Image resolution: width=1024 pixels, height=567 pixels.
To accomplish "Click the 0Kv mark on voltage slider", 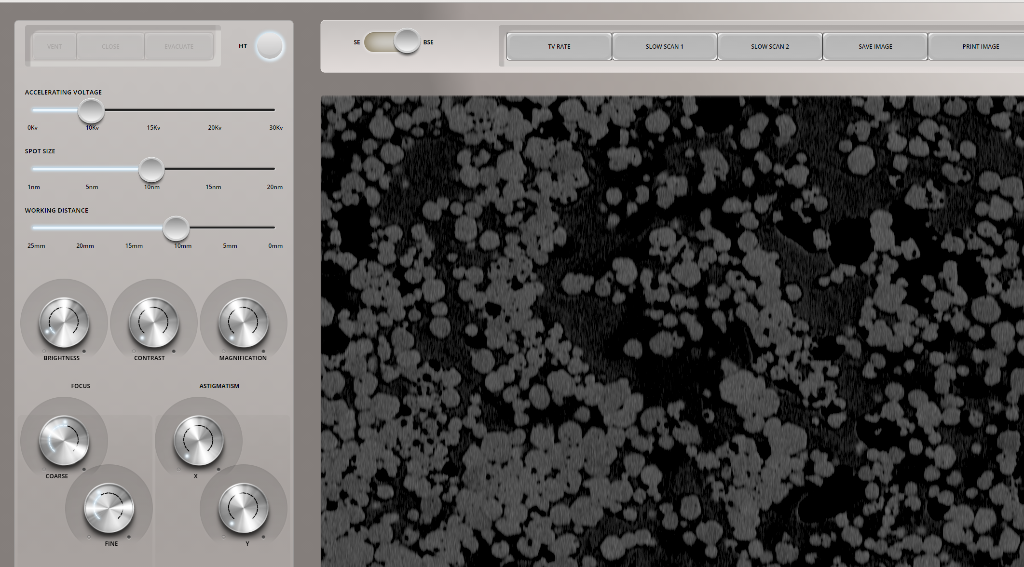I will 33,127.
